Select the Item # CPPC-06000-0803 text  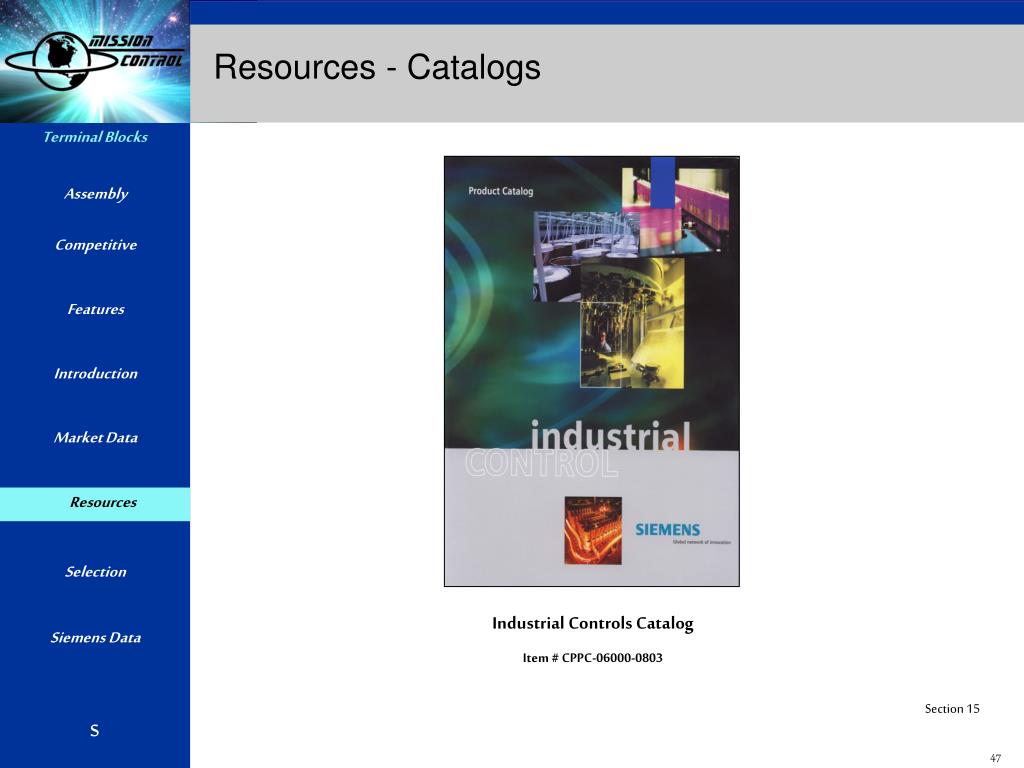[592, 658]
